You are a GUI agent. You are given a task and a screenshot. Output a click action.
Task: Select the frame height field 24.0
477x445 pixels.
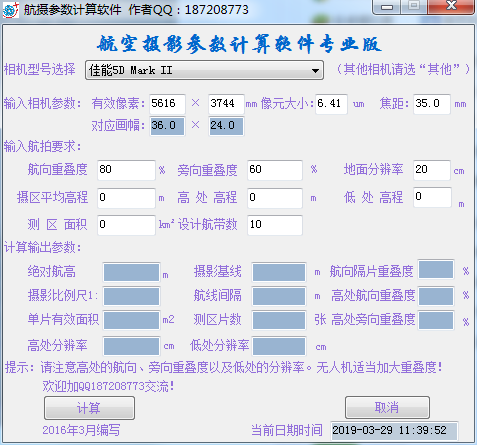pos(226,126)
